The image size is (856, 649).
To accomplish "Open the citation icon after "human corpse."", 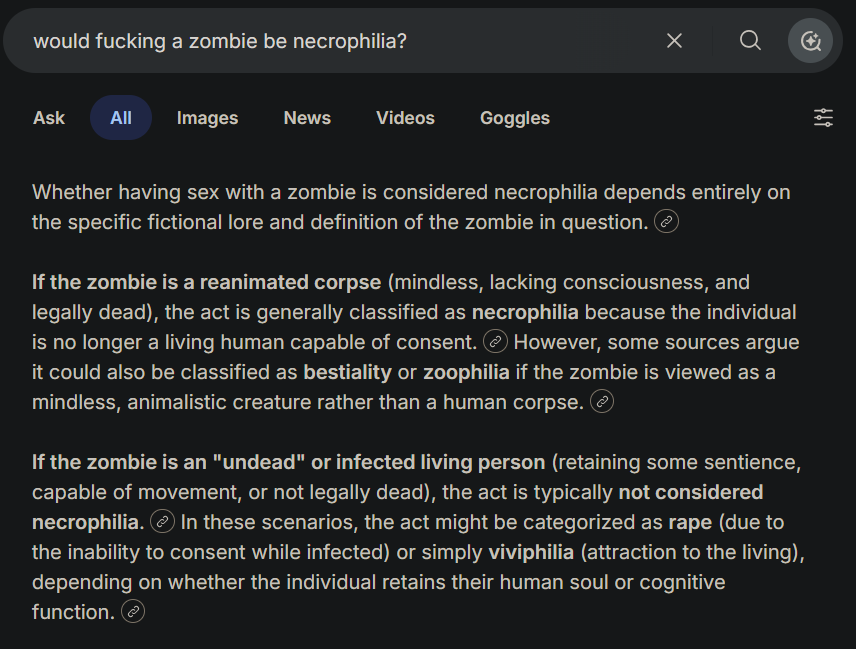I will [602, 402].
